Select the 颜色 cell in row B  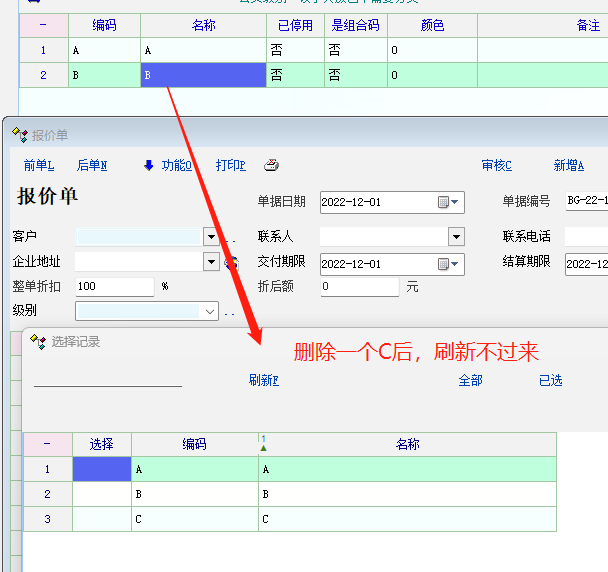click(x=431, y=74)
